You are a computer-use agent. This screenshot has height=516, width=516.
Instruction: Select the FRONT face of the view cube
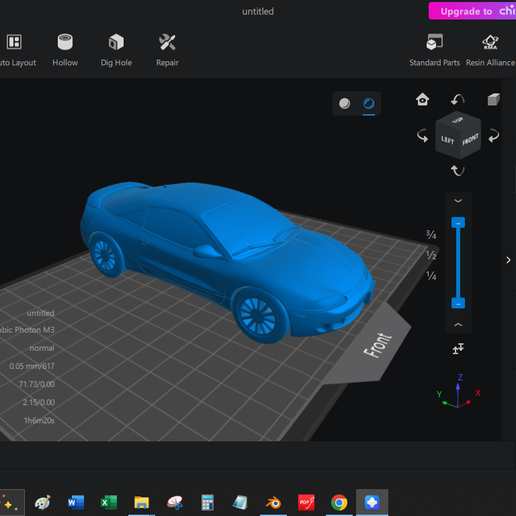click(x=470, y=140)
